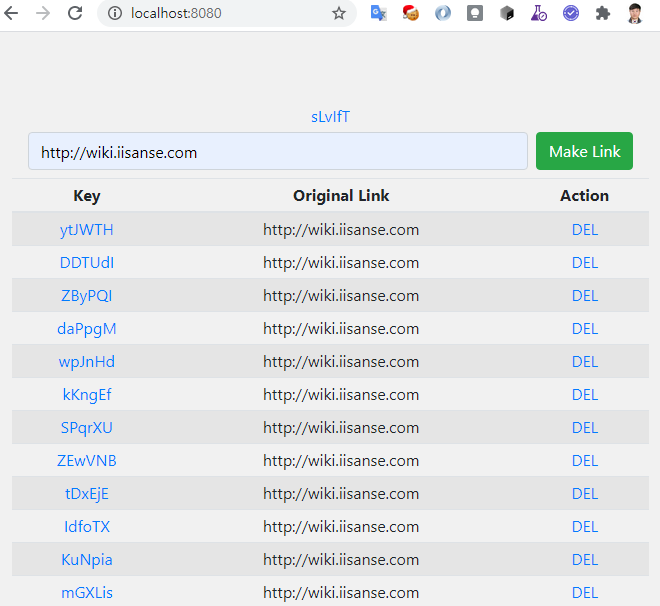
Task: Click the Make Link button
Action: pos(584,152)
